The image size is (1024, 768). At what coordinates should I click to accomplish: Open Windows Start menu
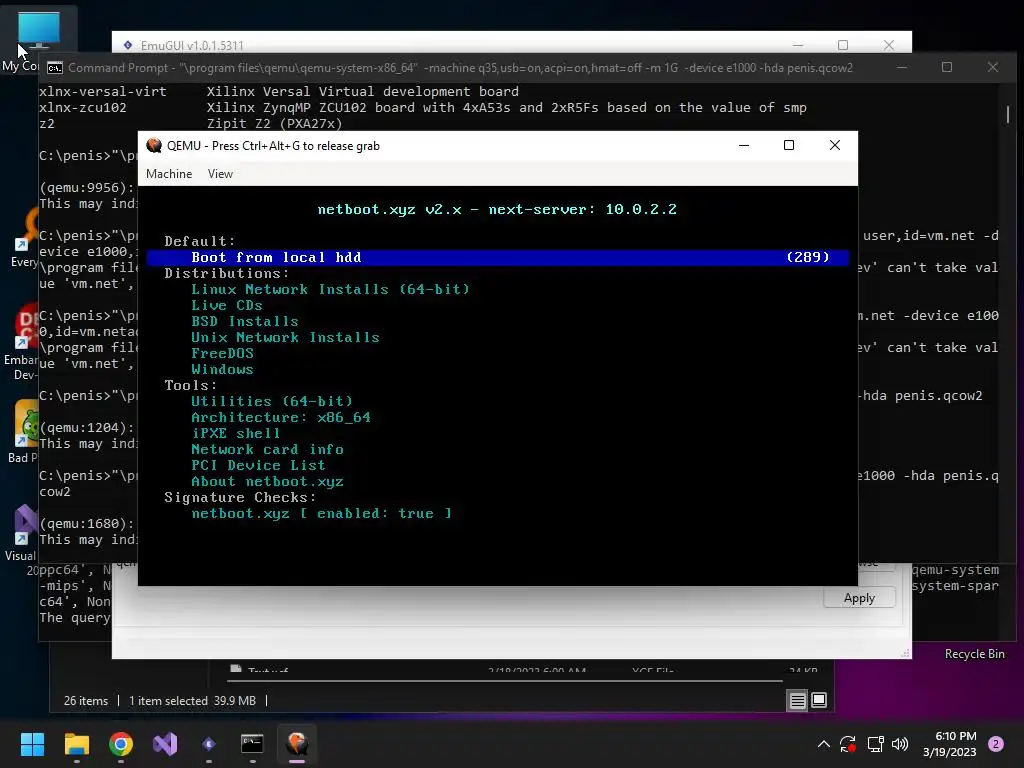32,744
